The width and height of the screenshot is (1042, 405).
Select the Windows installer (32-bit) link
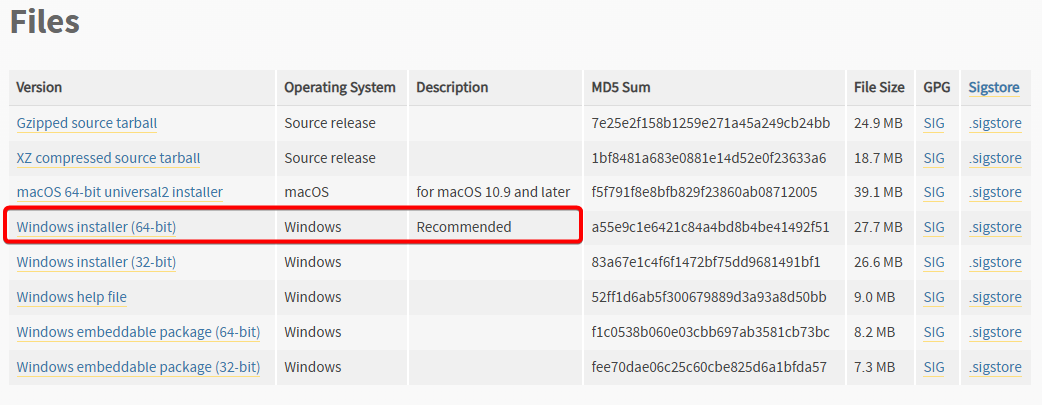[x=96, y=262]
